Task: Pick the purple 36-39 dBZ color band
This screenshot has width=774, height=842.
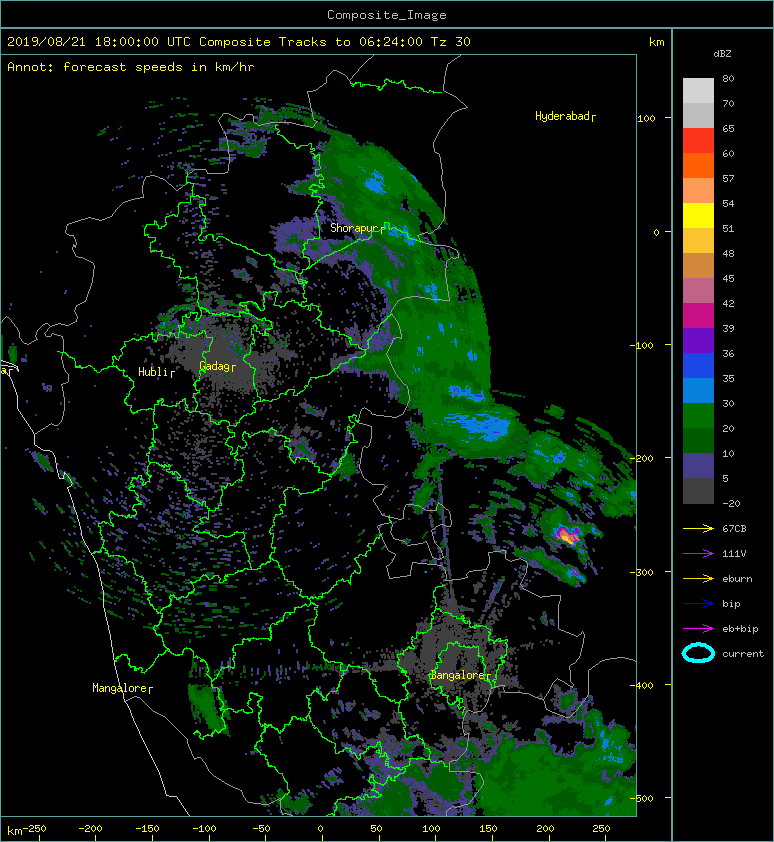Action: (x=698, y=340)
